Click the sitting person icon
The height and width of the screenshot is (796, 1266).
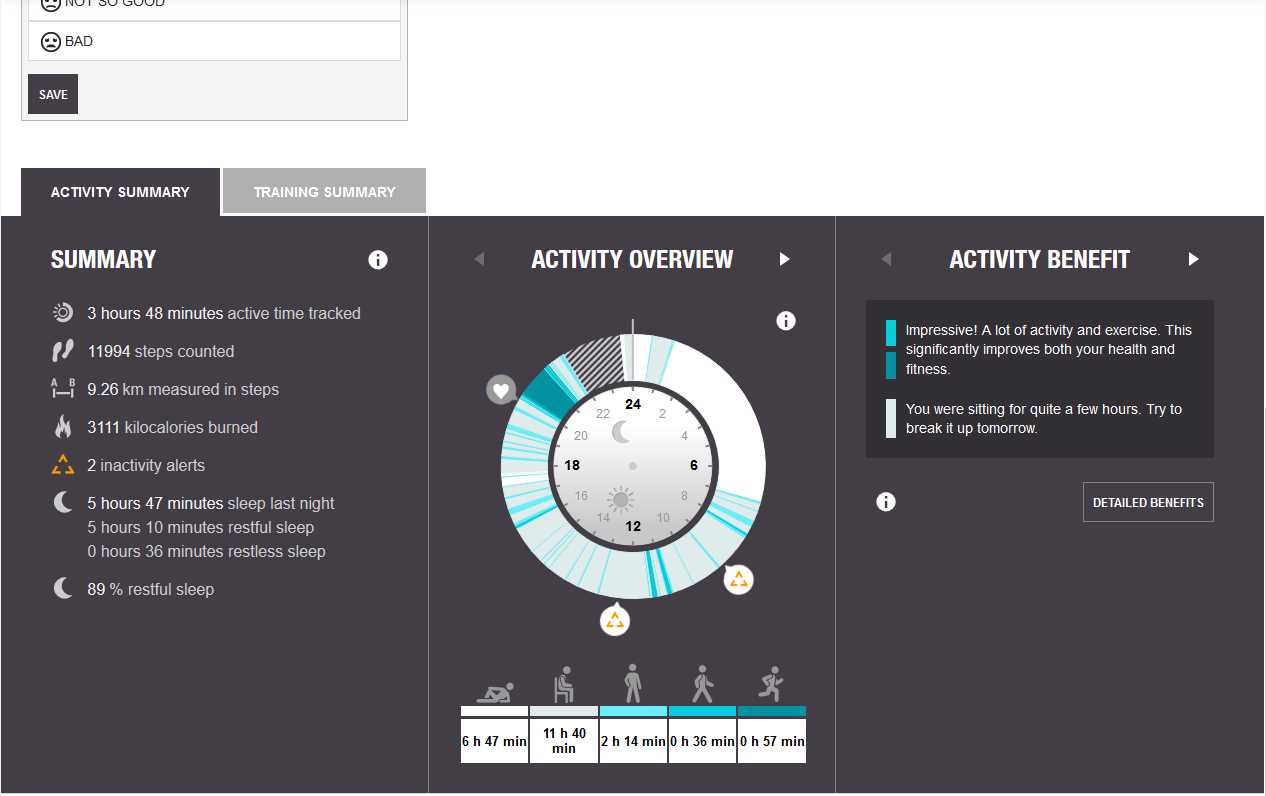point(564,685)
